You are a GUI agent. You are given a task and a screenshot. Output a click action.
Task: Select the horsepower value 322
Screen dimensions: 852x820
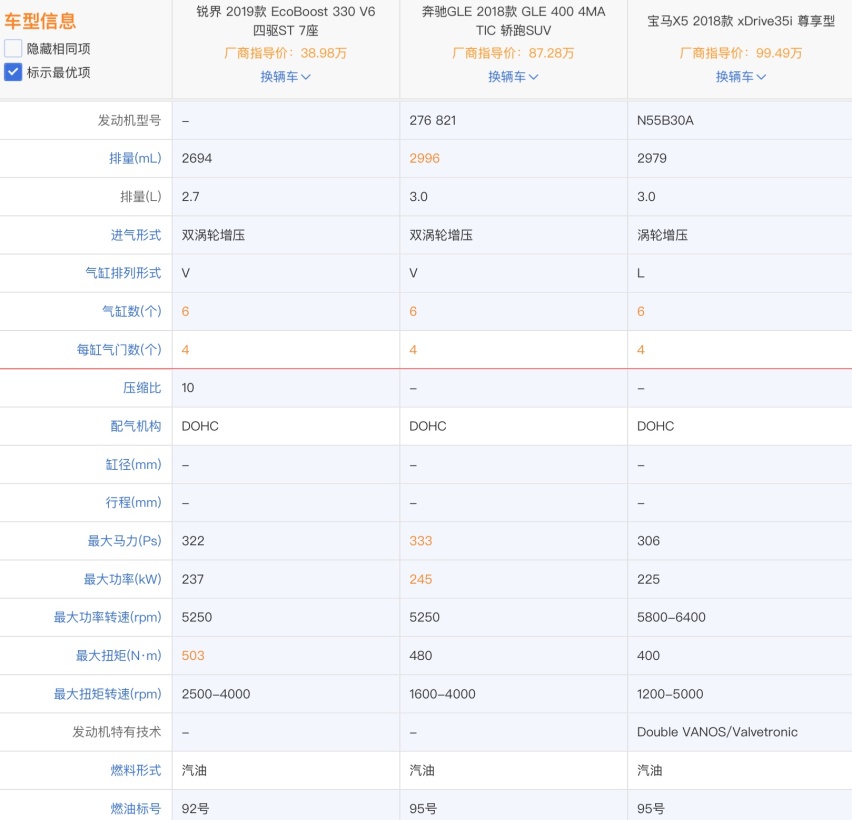pos(193,541)
